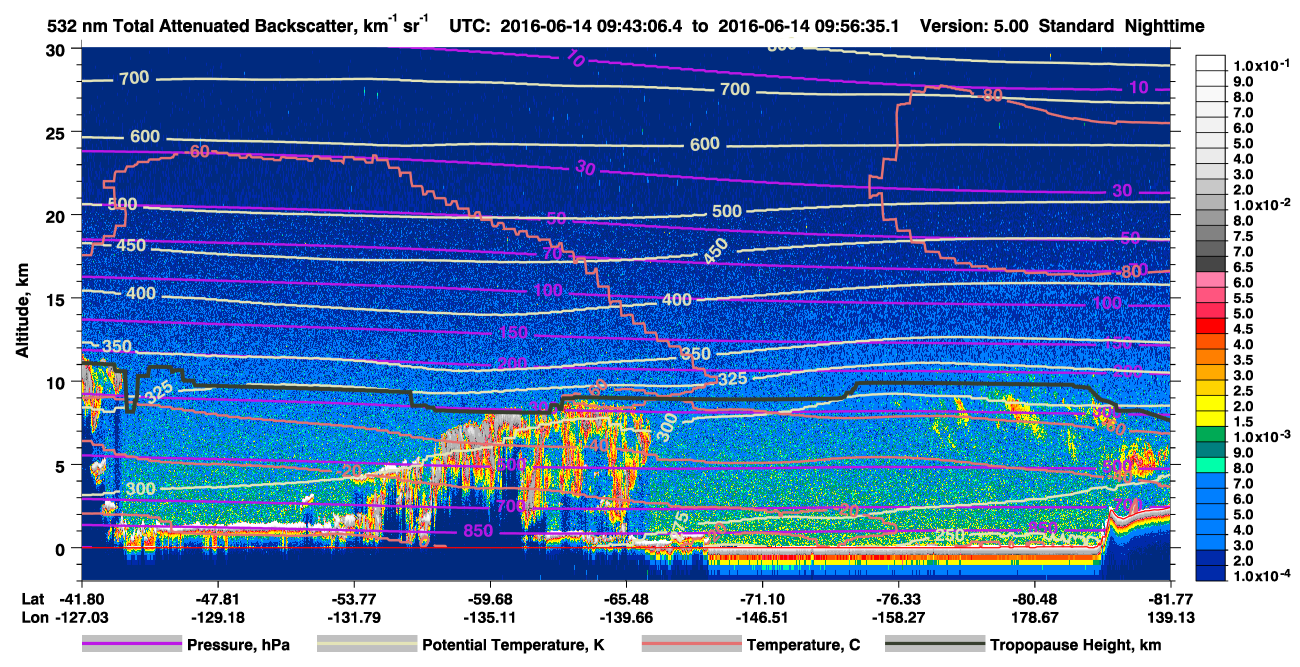This screenshot has width=1300, height=667.
Task: Click the 'Lon' row label
Action: (x=34, y=617)
